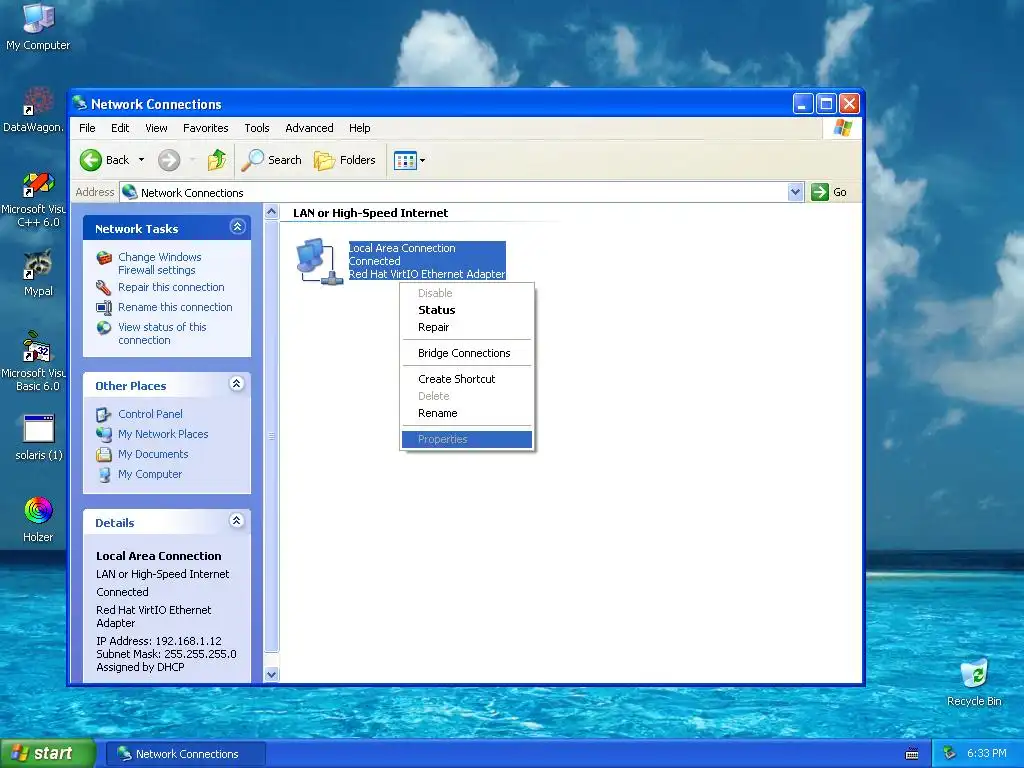The height and width of the screenshot is (768, 1024).
Task: Expand the Address bar dropdown
Action: click(795, 192)
